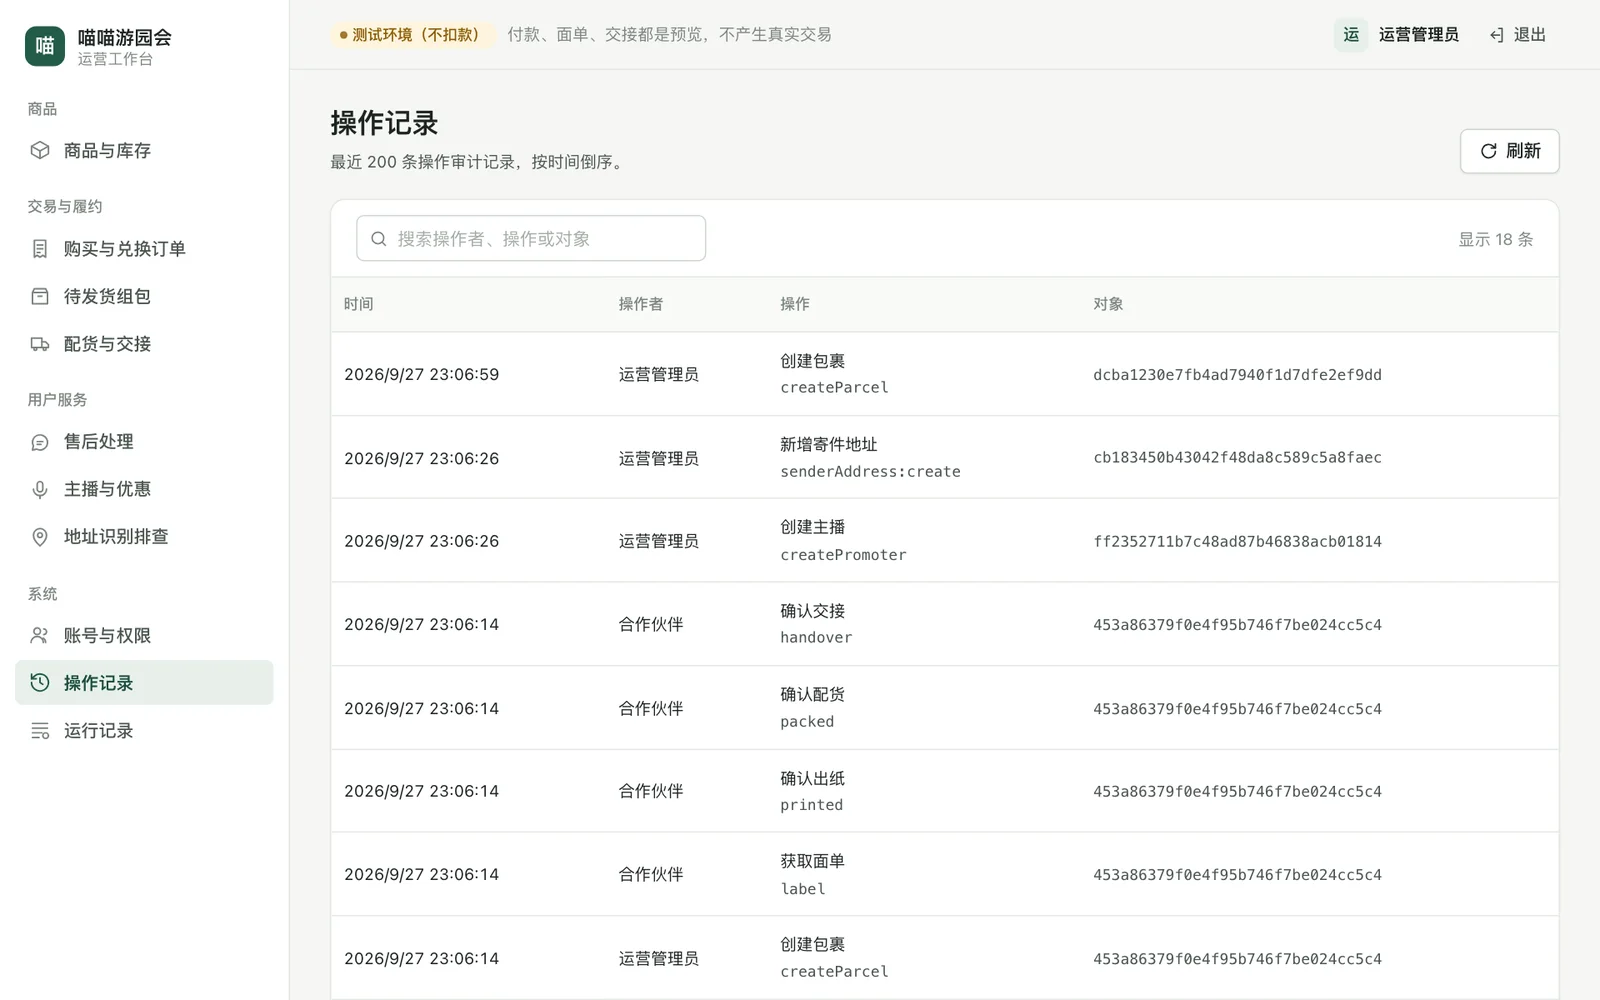Click the 运 user avatar badge
The height and width of the screenshot is (1000, 1600).
click(1351, 35)
